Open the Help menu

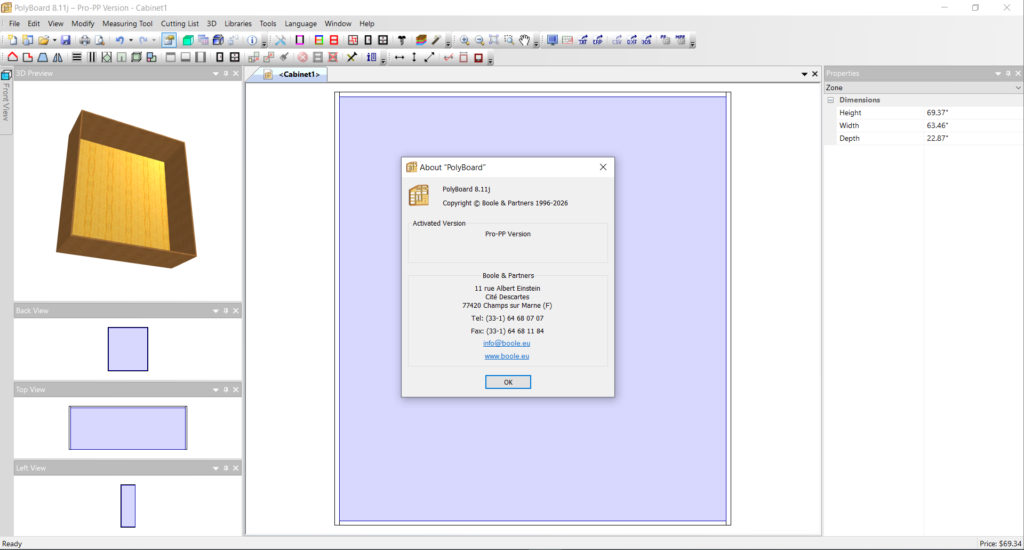(367, 24)
